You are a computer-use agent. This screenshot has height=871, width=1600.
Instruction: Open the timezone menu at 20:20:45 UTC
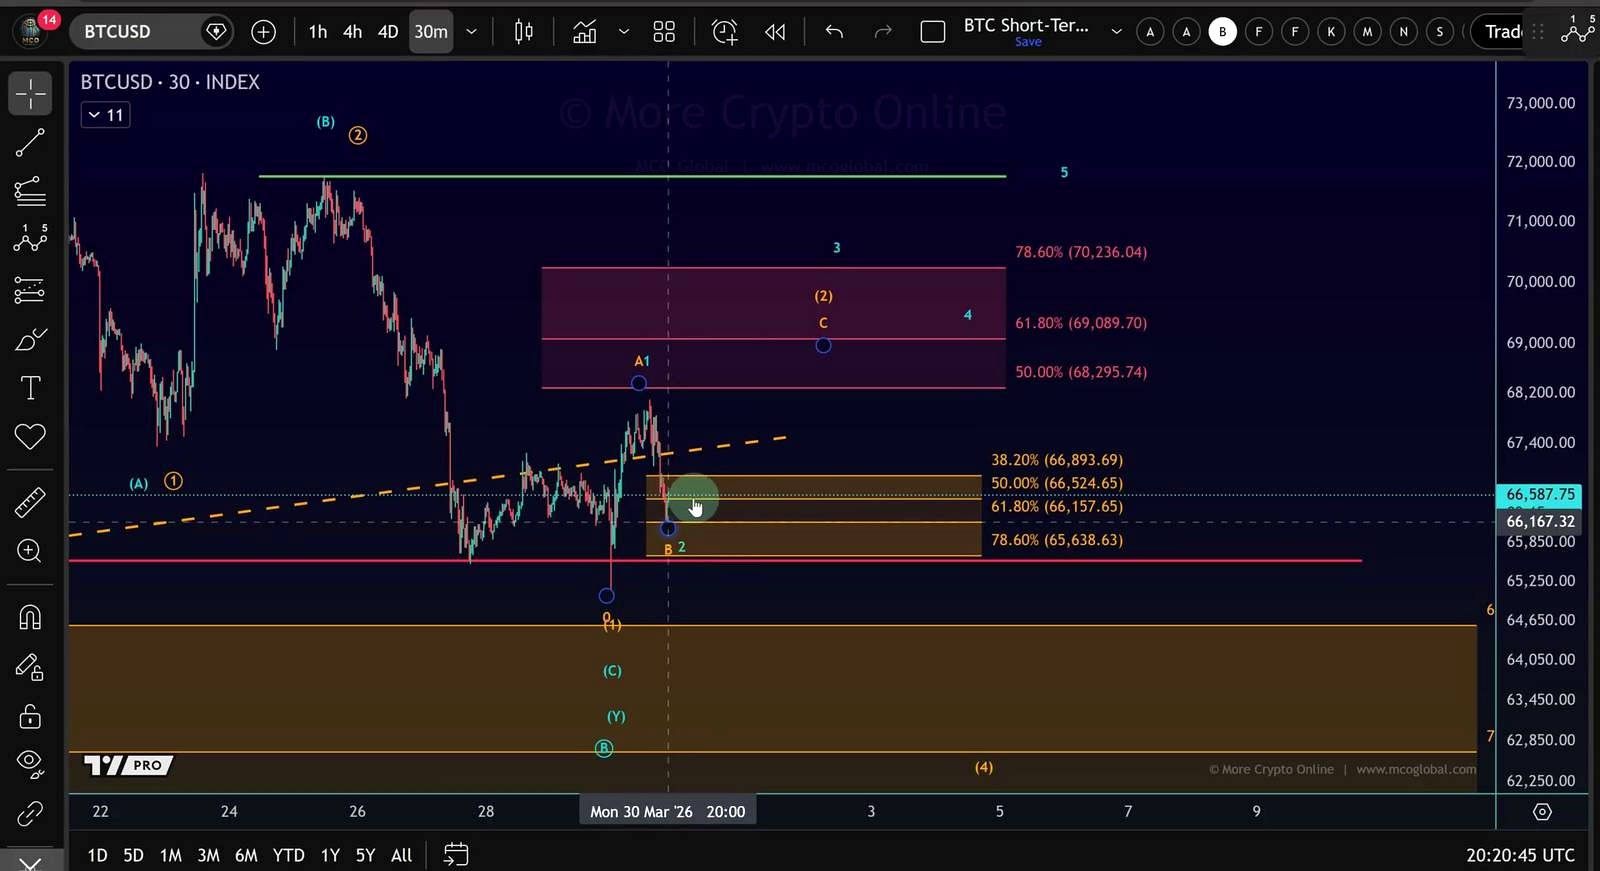tap(1520, 855)
